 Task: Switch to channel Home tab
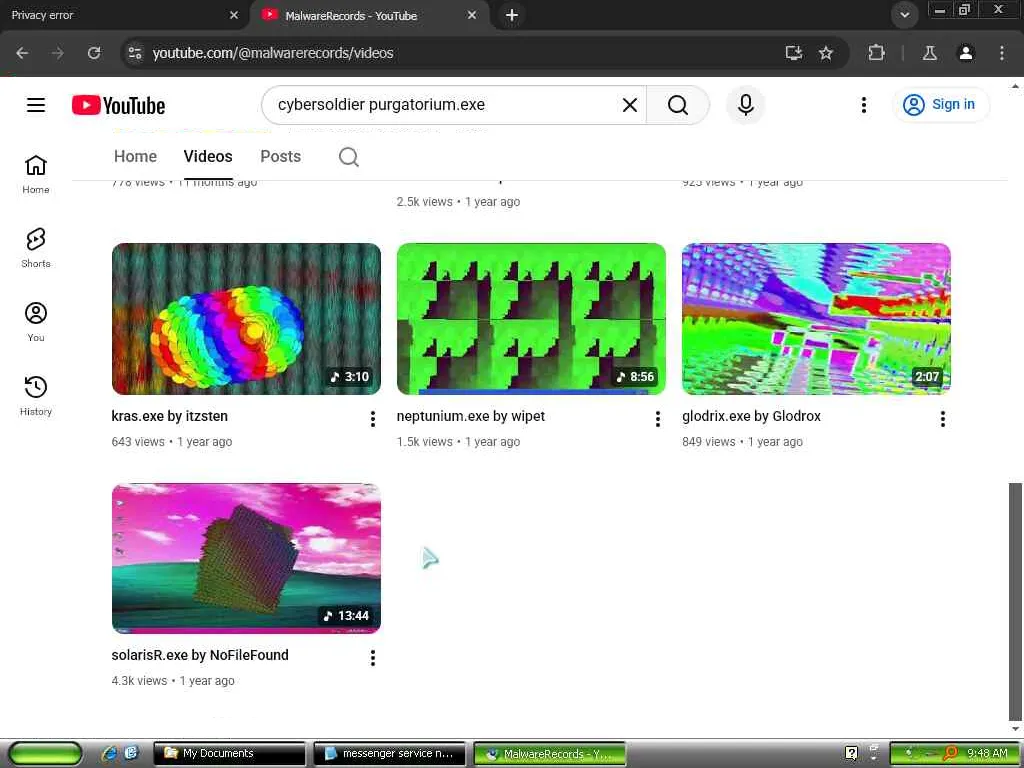[x=135, y=157]
